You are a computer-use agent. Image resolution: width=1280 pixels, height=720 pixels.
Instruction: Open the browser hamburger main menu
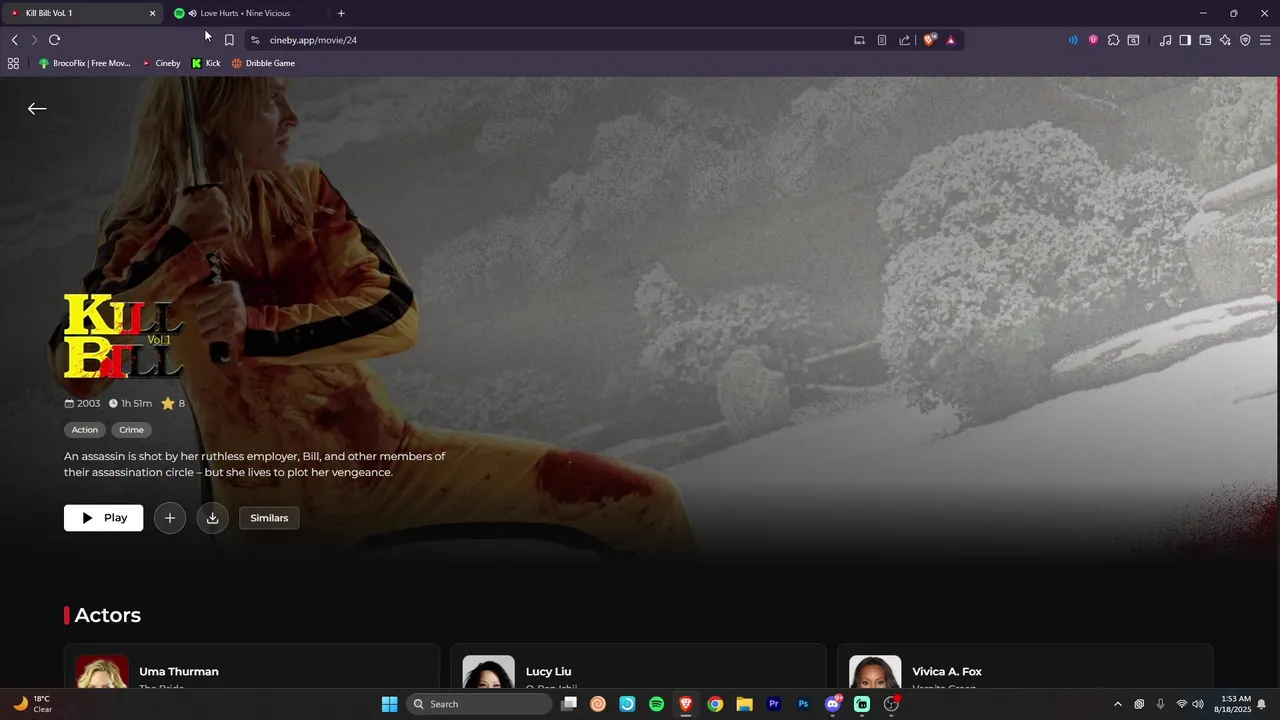pyautogui.click(x=1265, y=40)
